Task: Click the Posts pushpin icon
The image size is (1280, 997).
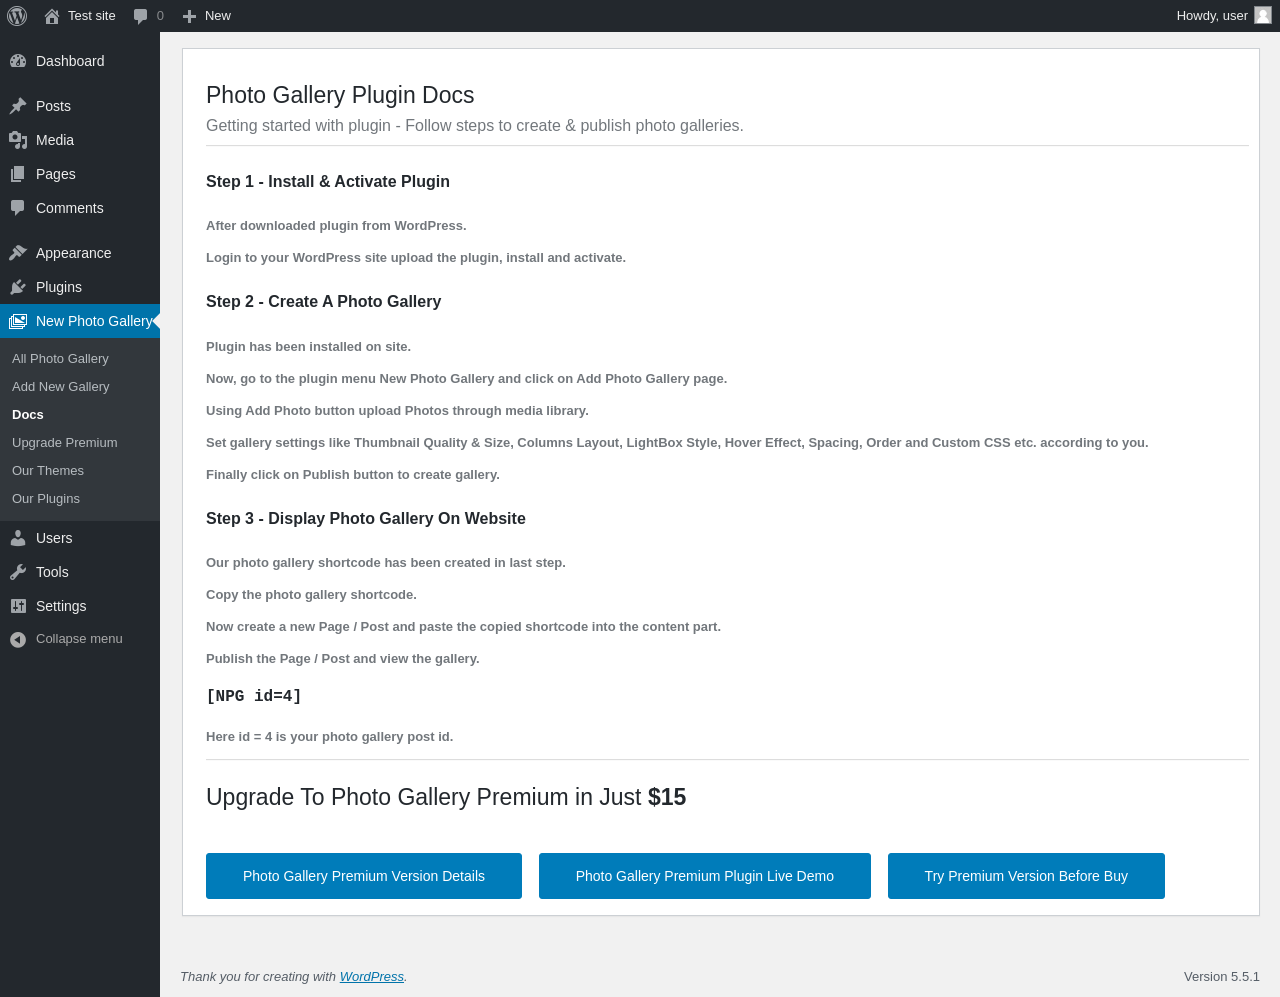Action: (x=18, y=106)
